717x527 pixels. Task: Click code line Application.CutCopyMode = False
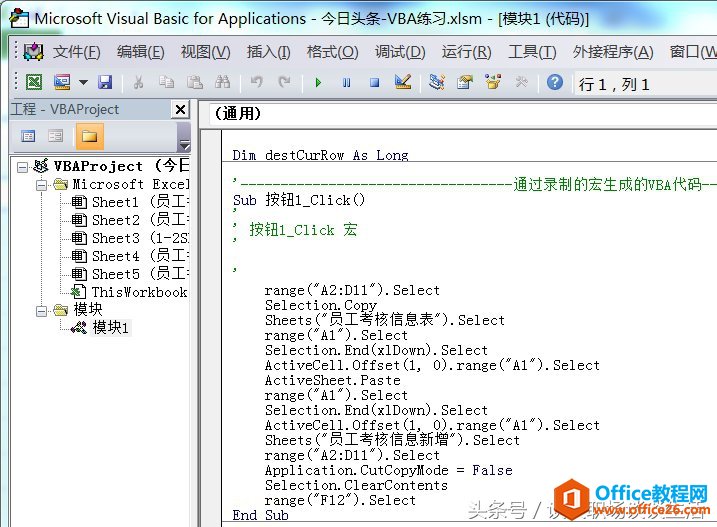(389, 470)
